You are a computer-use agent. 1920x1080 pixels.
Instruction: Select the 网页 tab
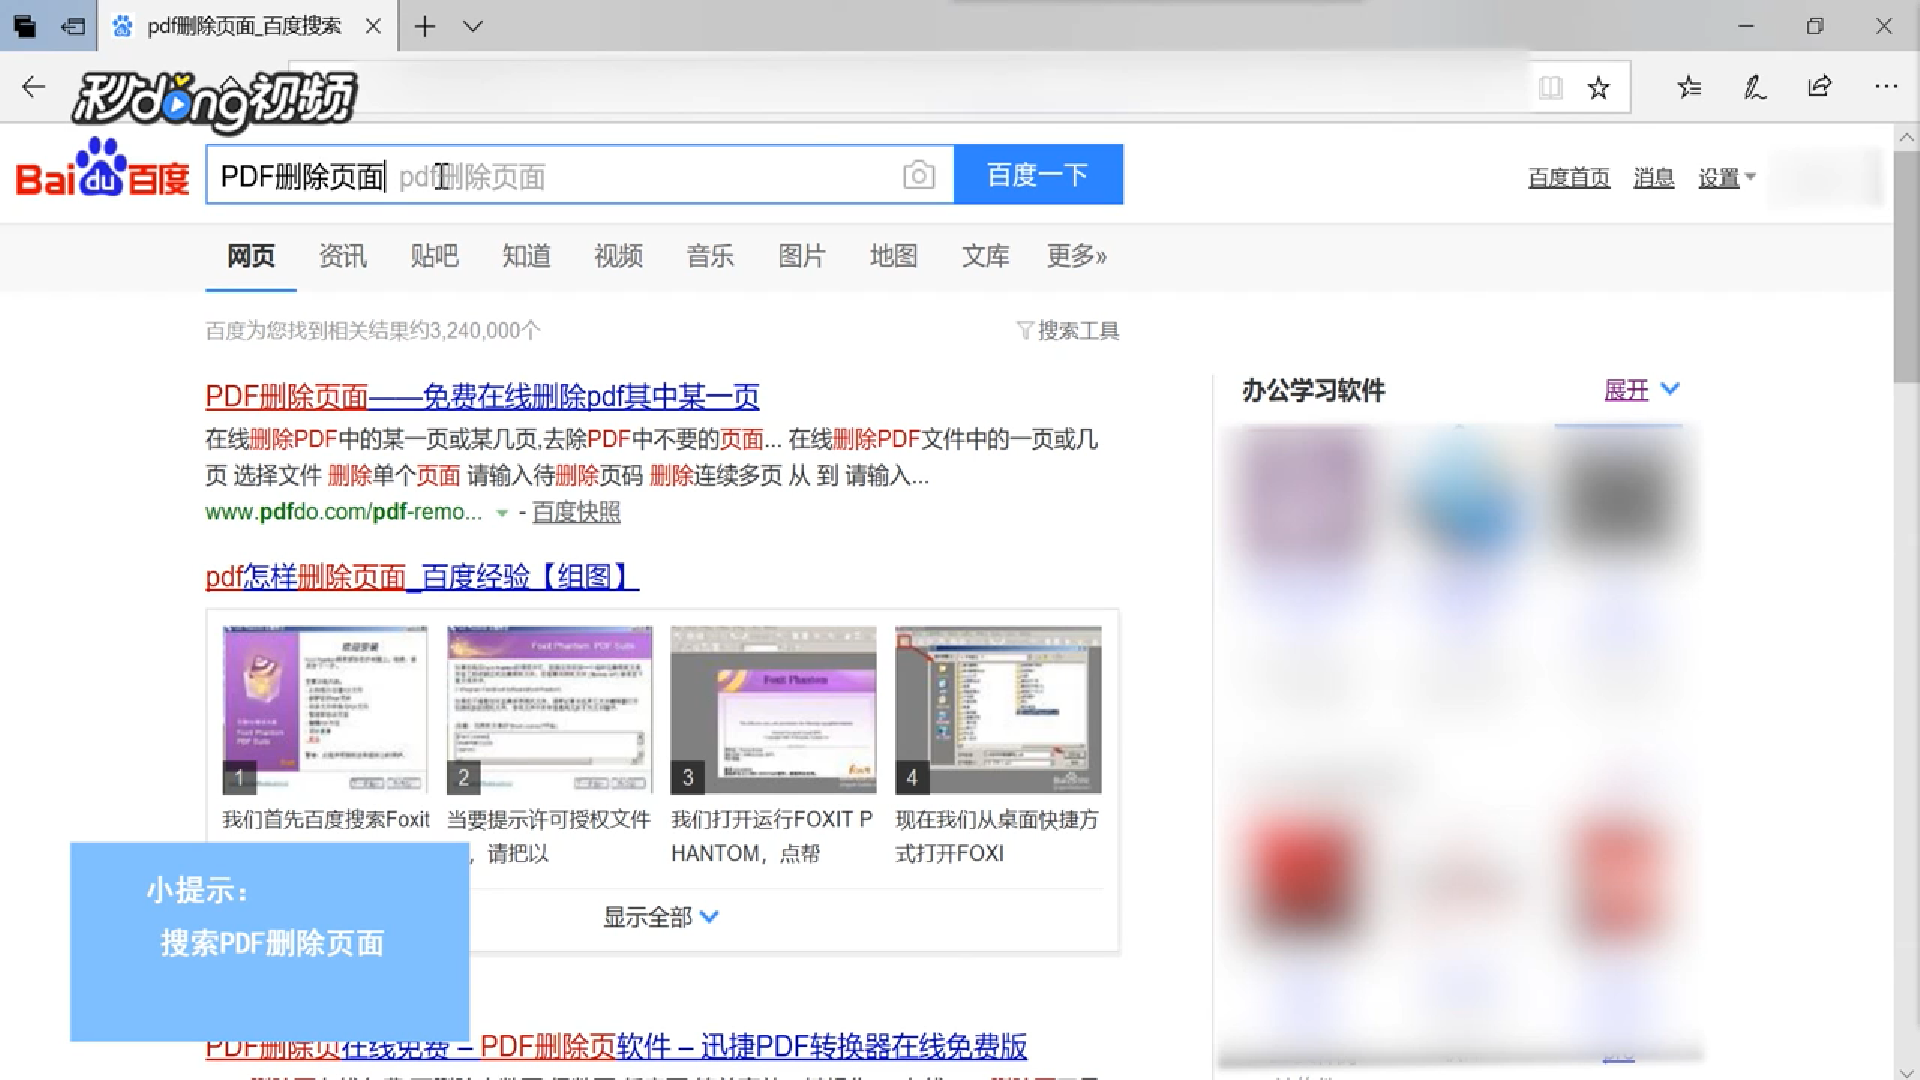click(x=251, y=256)
